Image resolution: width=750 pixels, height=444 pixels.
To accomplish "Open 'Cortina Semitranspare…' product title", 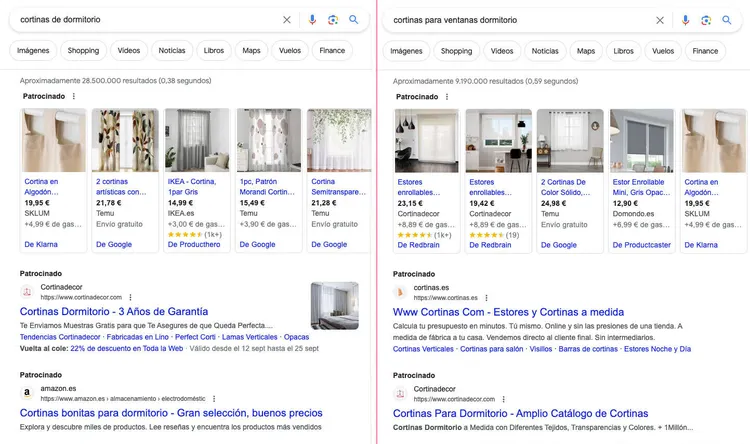I will (x=338, y=187).
